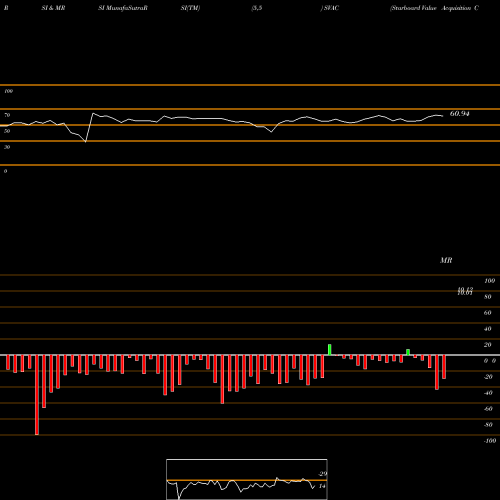Image resolution: width=500 pixels, height=500 pixels.
Task: Click the shorter green MR bar near right
Action: click(408, 352)
